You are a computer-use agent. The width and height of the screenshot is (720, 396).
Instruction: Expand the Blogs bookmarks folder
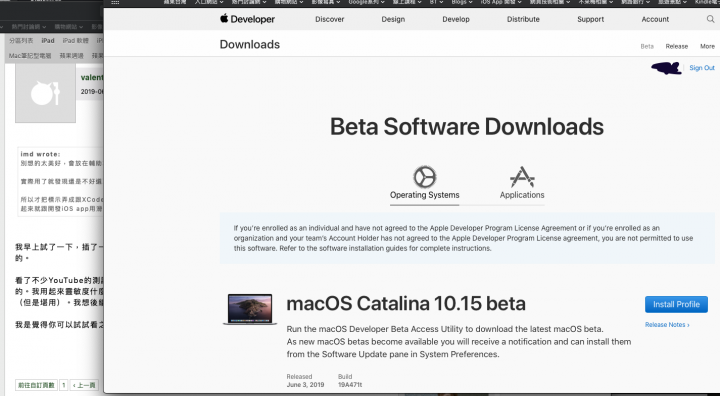click(461, 2)
